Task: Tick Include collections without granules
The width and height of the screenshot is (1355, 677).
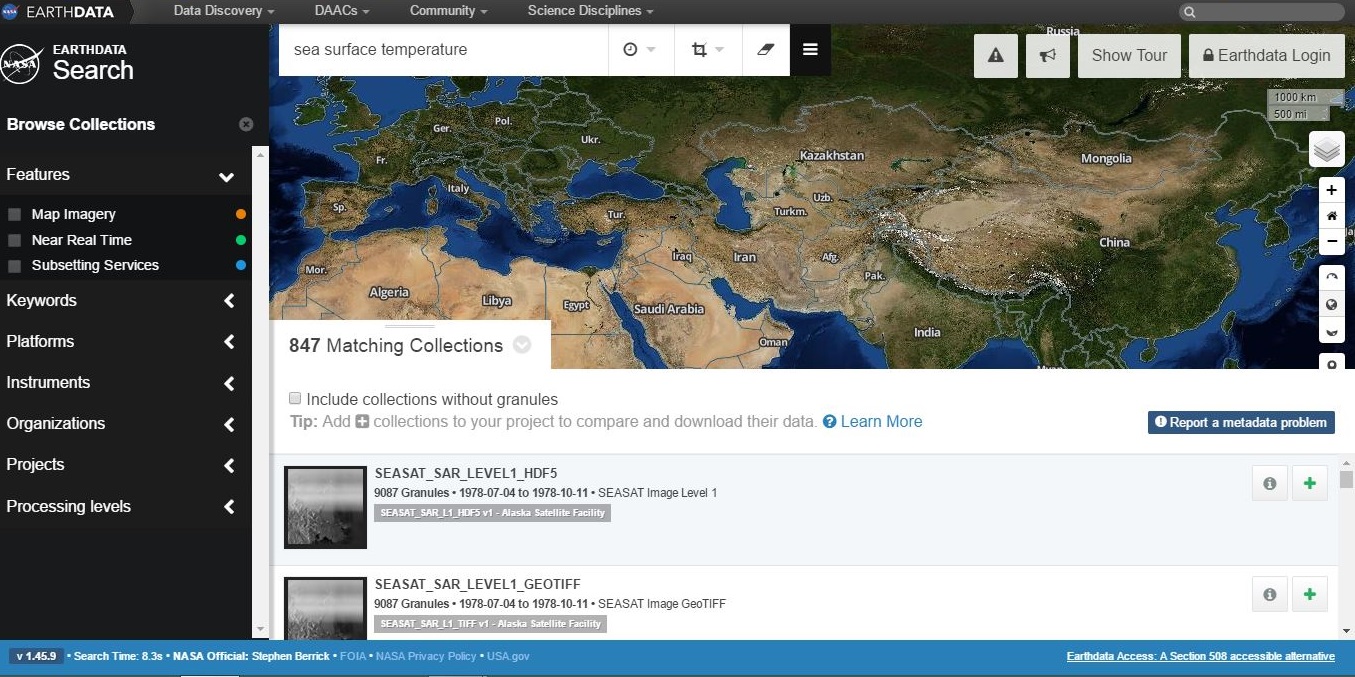Action: pos(295,399)
